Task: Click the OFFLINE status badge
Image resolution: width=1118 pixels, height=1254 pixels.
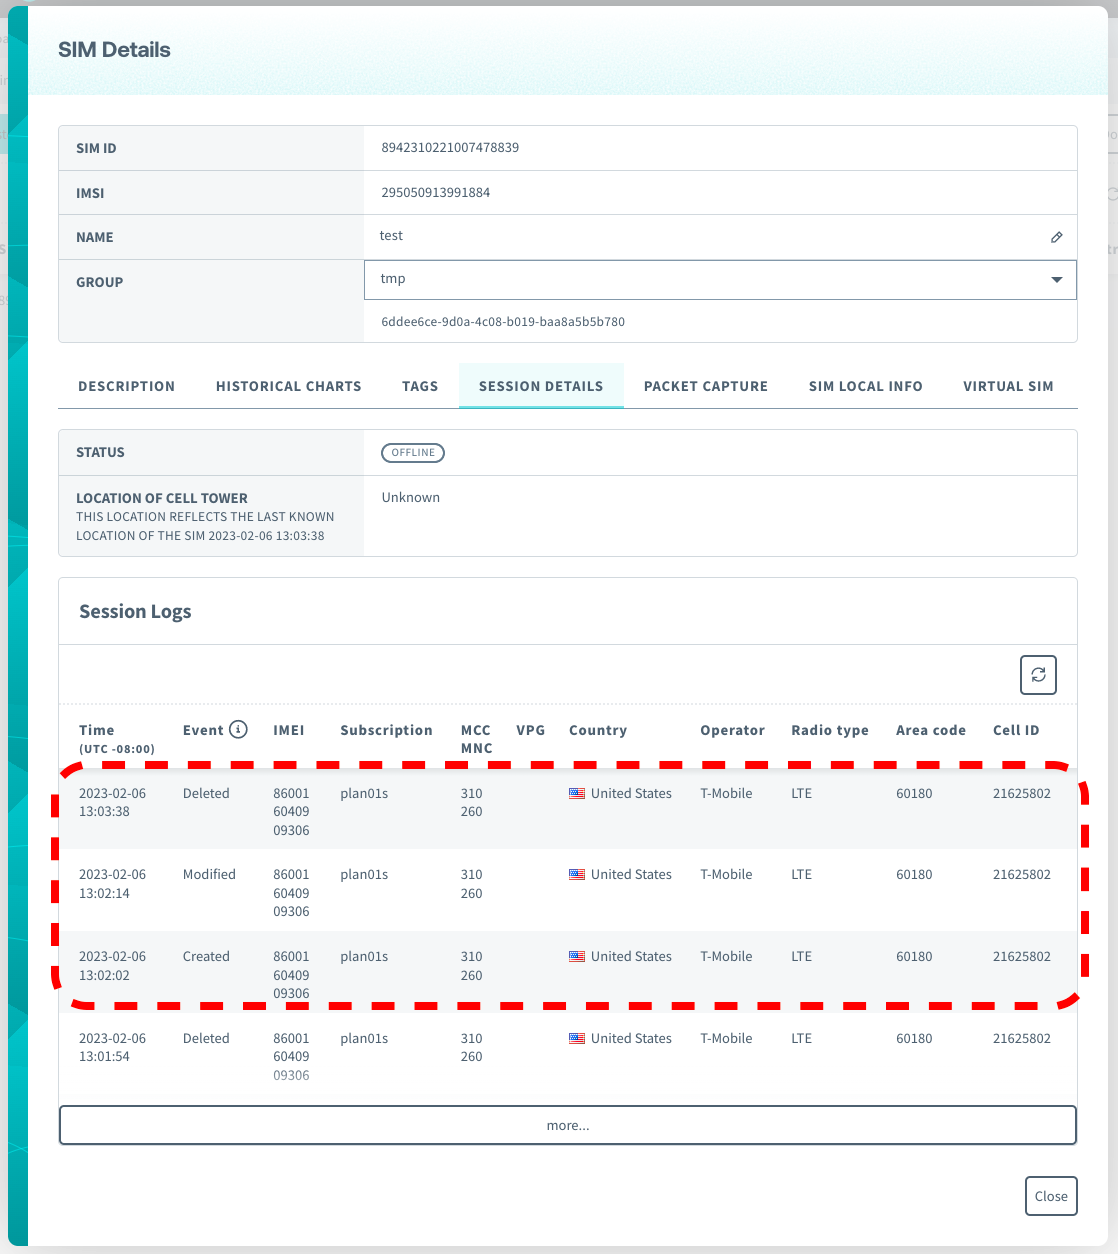Action: [413, 453]
